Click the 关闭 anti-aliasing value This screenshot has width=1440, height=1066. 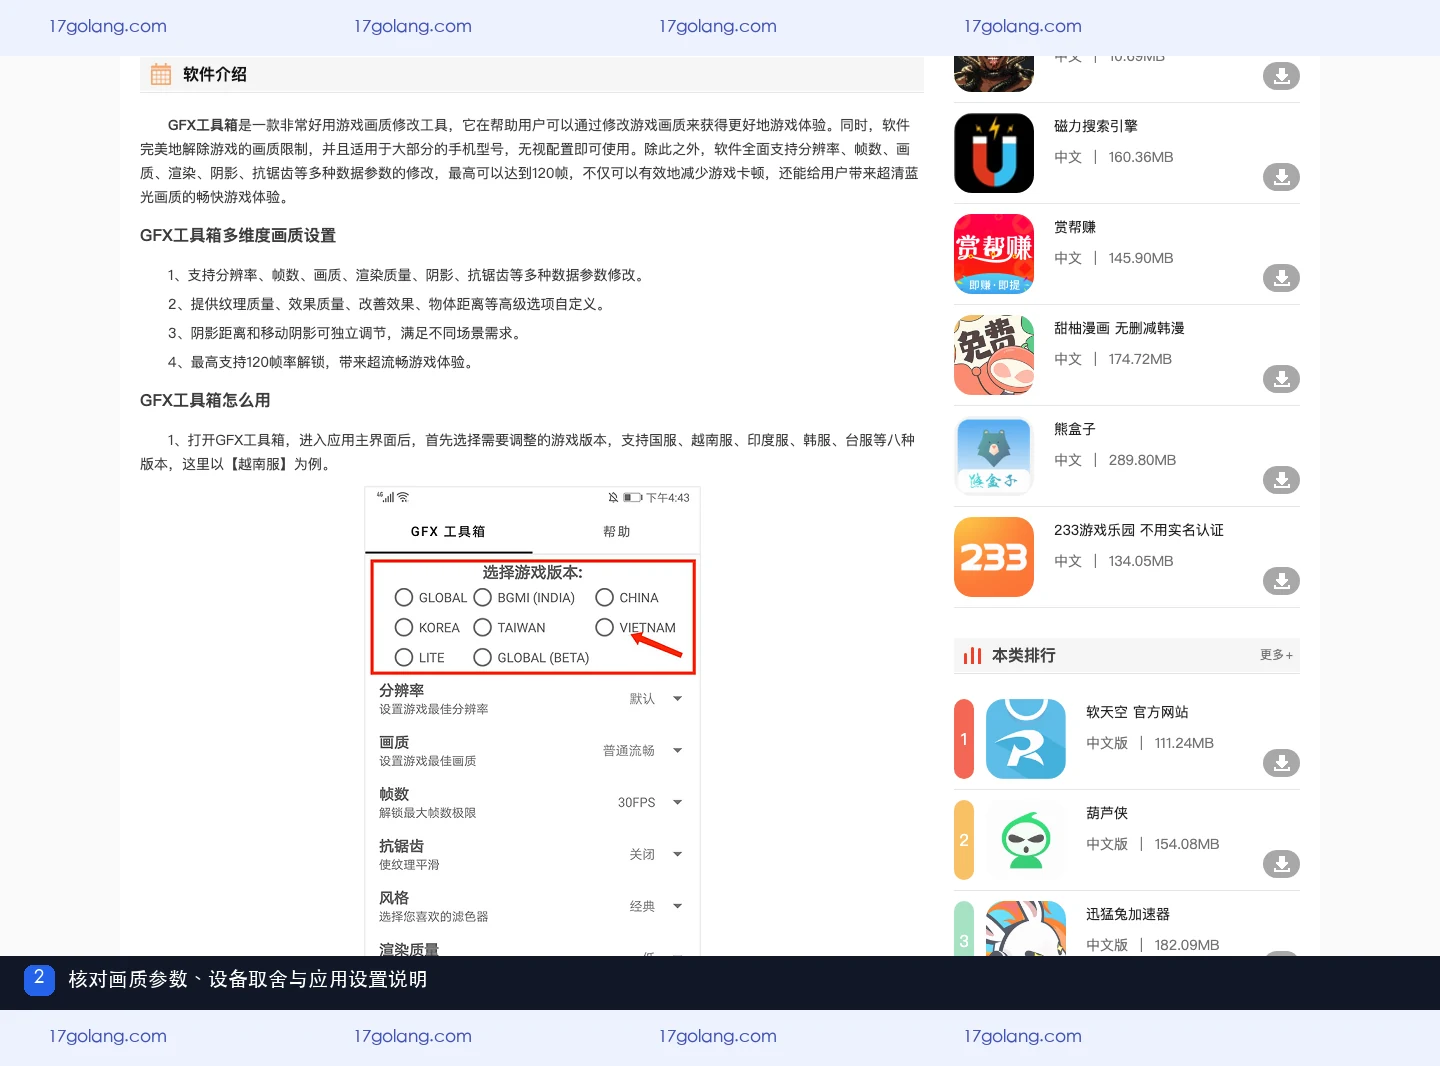642,855
